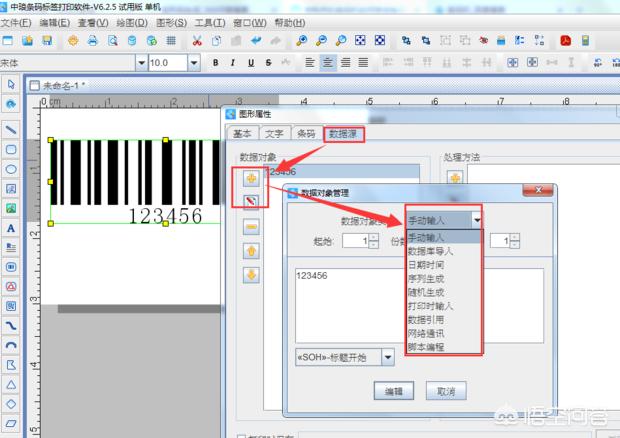Toggle Strikethrough formatting
The height and width of the screenshot is (438, 620).
point(268,62)
